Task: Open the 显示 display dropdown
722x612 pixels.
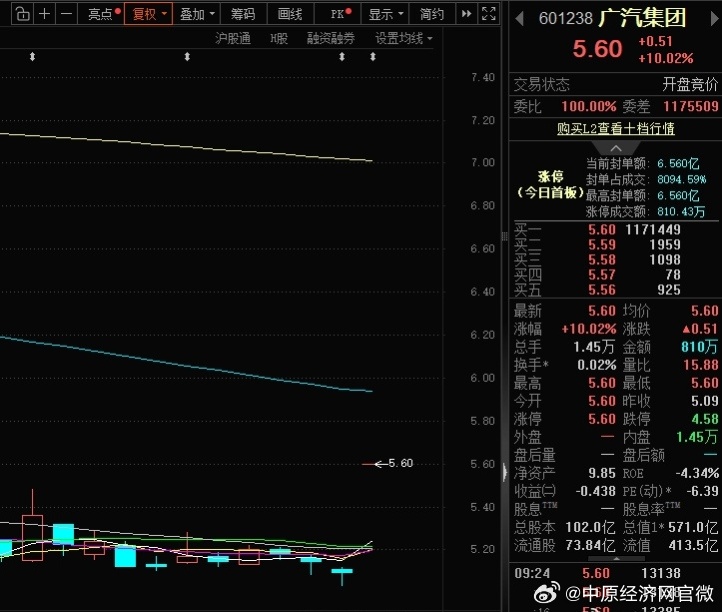Action: point(385,14)
